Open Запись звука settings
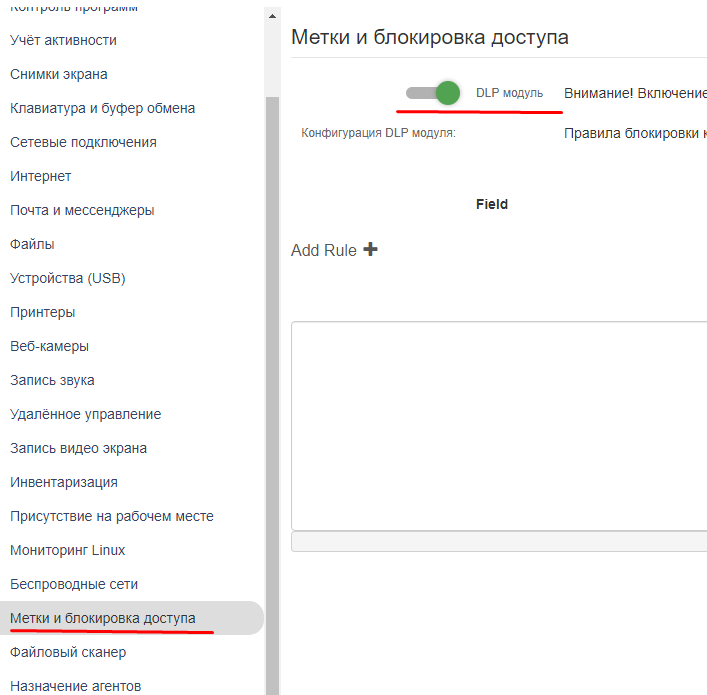Image resolution: width=707 pixels, height=695 pixels. click(x=52, y=380)
